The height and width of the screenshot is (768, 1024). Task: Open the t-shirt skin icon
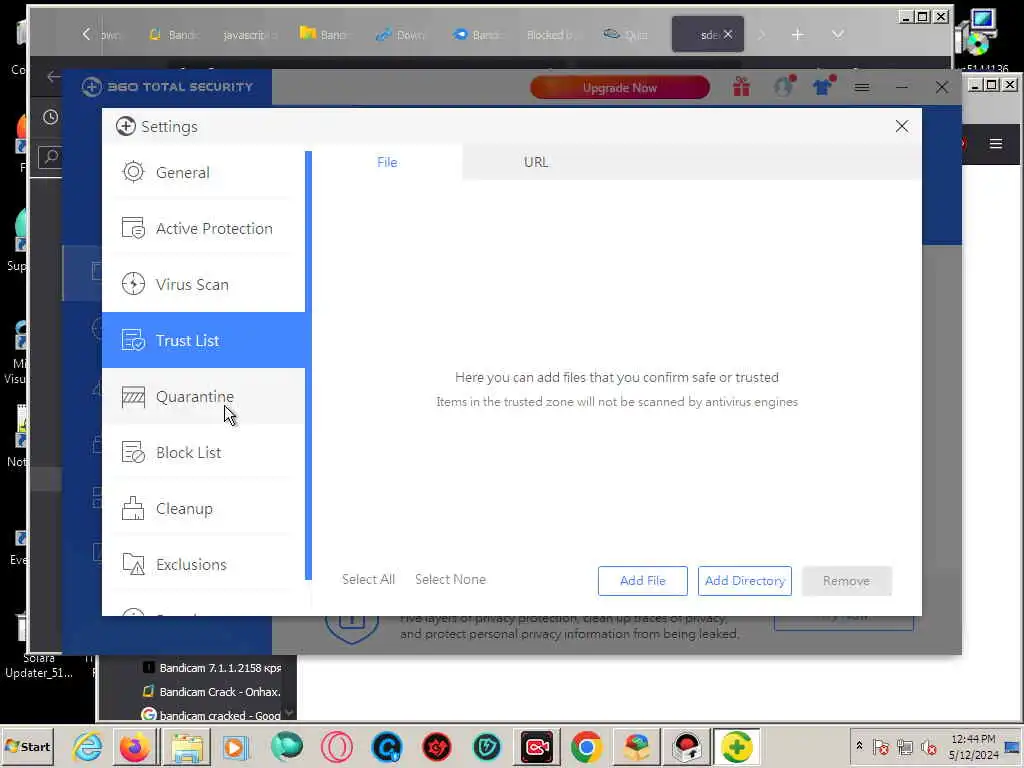click(x=823, y=86)
